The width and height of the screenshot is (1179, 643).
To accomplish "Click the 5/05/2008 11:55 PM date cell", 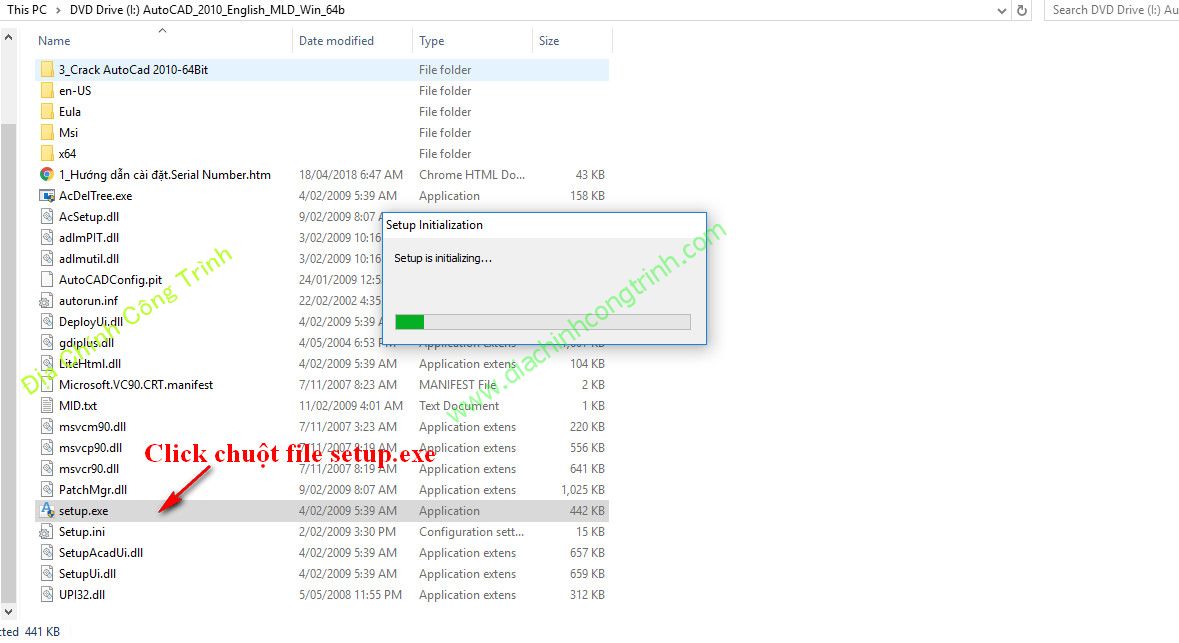I will 350,595.
